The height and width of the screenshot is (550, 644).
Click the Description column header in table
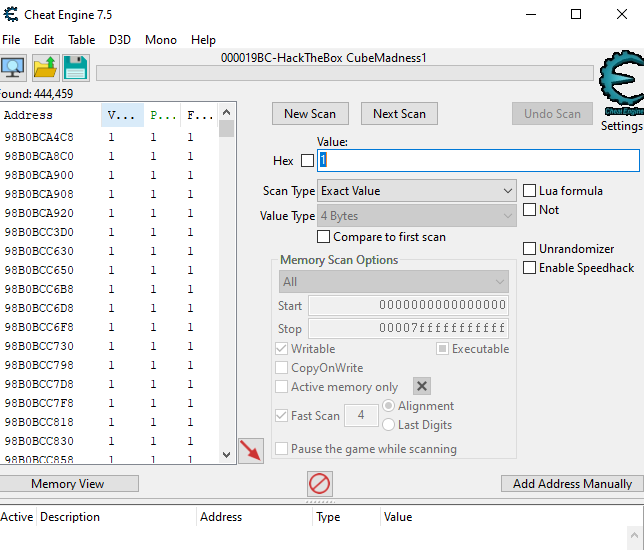click(x=117, y=517)
